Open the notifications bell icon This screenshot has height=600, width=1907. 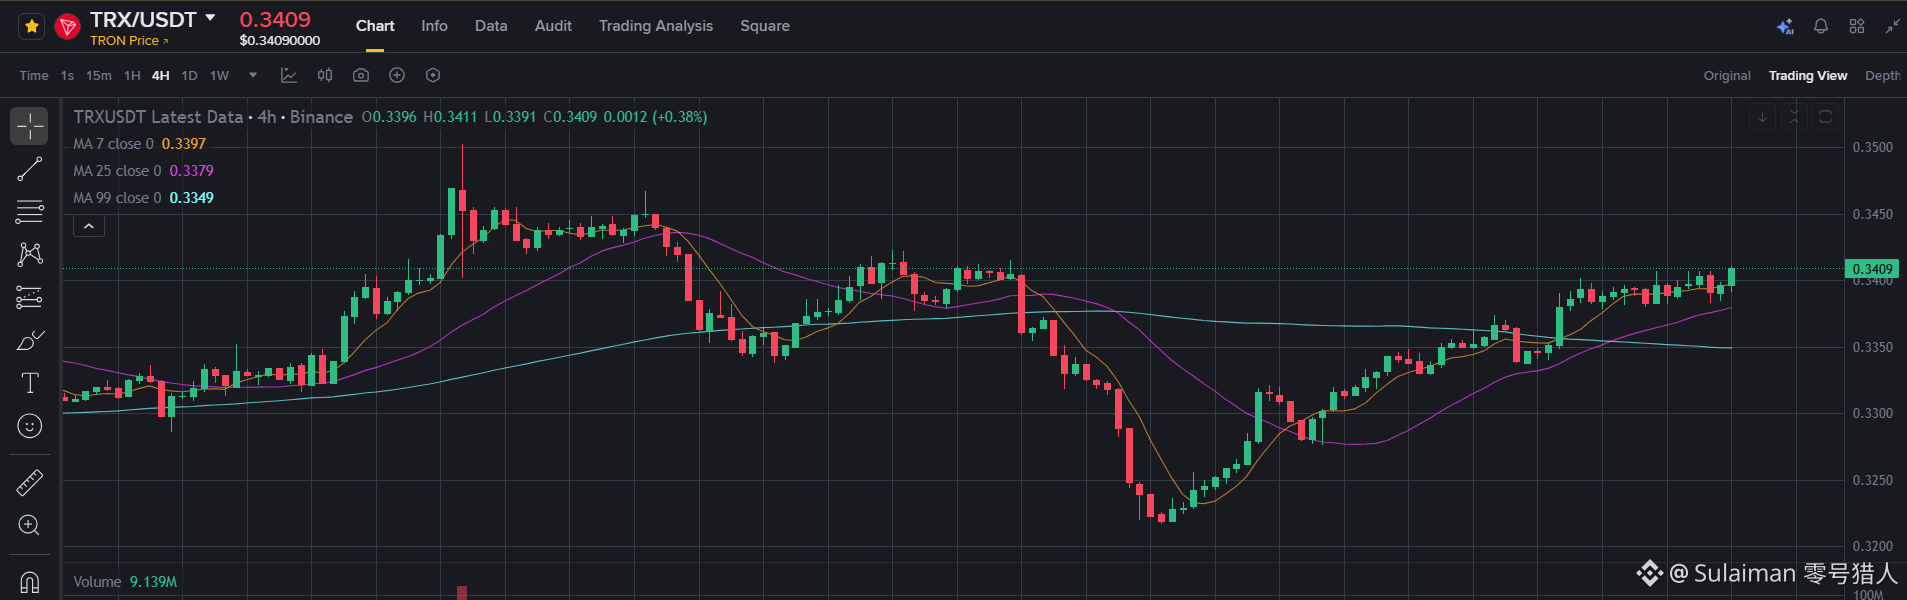click(x=1821, y=26)
